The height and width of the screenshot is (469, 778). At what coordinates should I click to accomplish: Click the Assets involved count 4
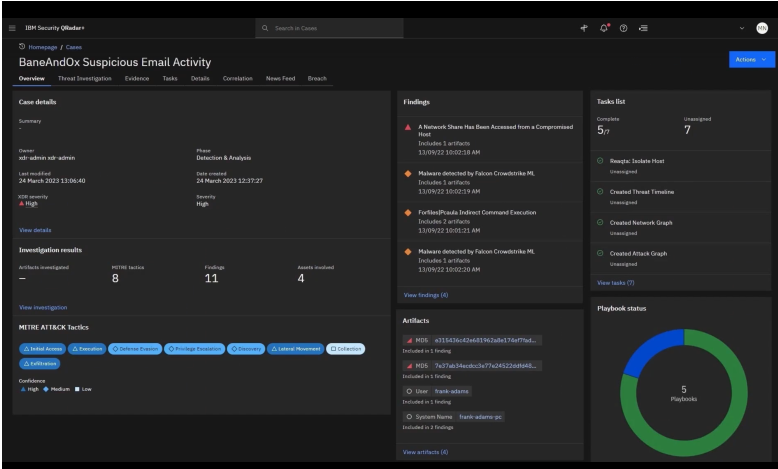click(301, 278)
